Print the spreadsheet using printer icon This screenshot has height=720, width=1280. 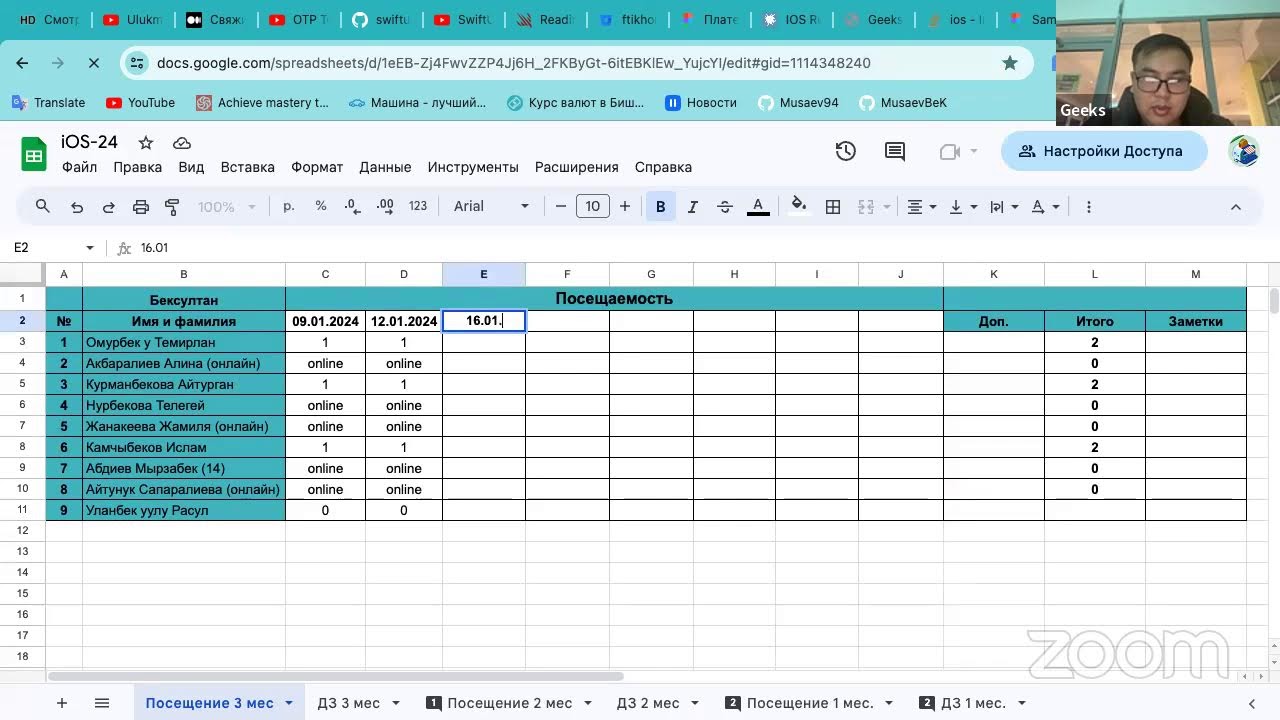coord(141,207)
